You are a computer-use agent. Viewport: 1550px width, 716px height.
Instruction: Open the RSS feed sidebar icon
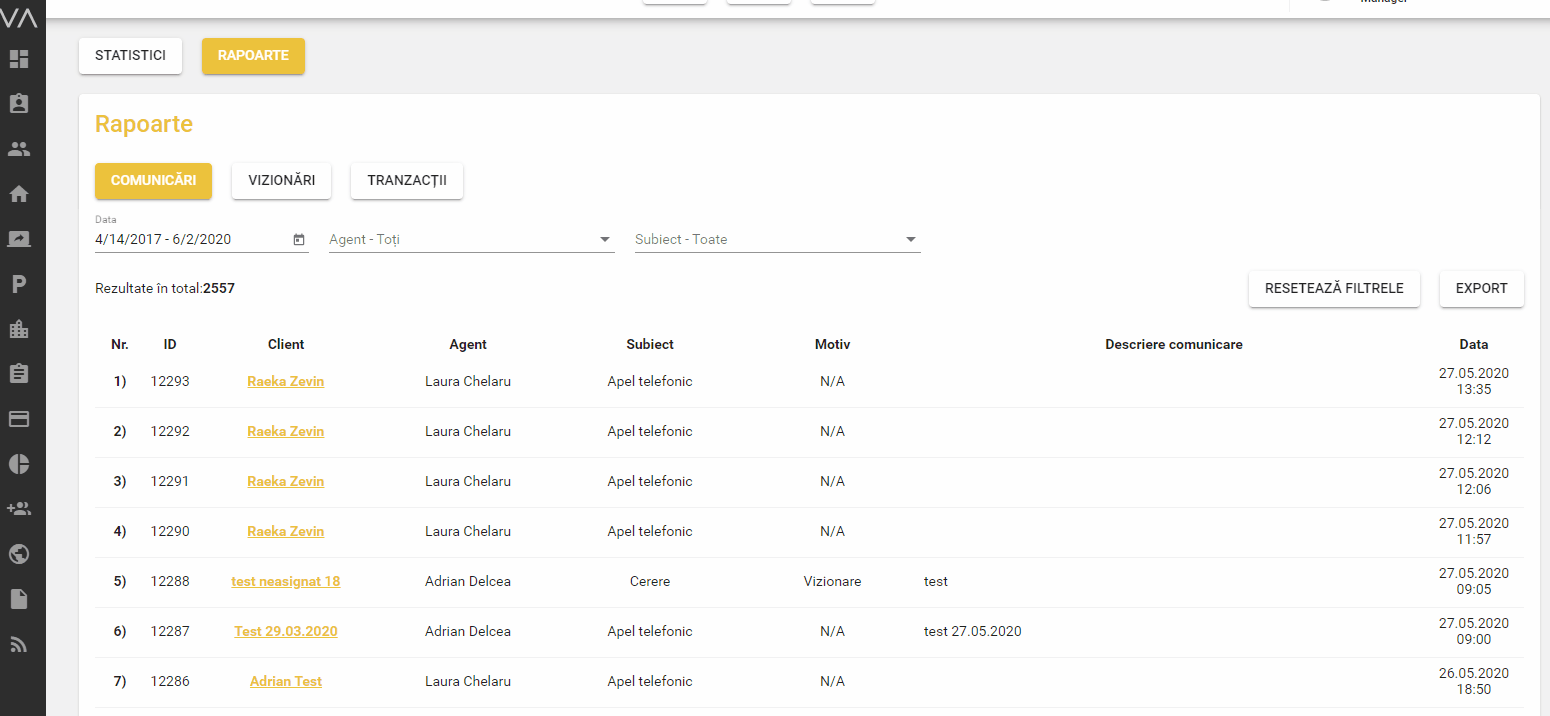[x=19, y=644]
